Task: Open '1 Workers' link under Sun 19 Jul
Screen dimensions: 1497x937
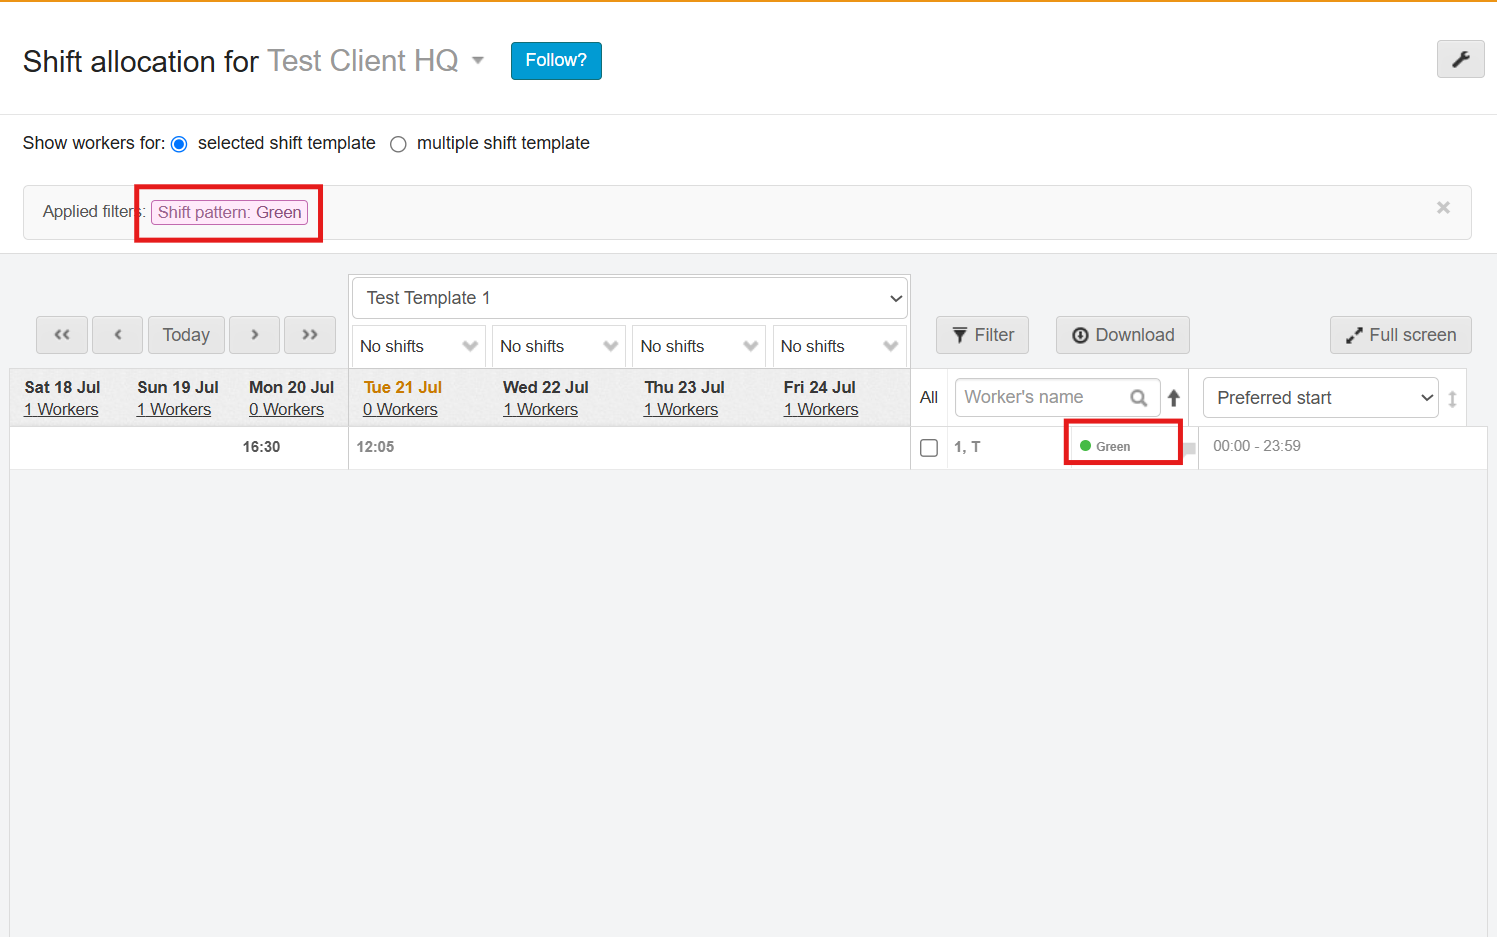Action: tap(174, 410)
